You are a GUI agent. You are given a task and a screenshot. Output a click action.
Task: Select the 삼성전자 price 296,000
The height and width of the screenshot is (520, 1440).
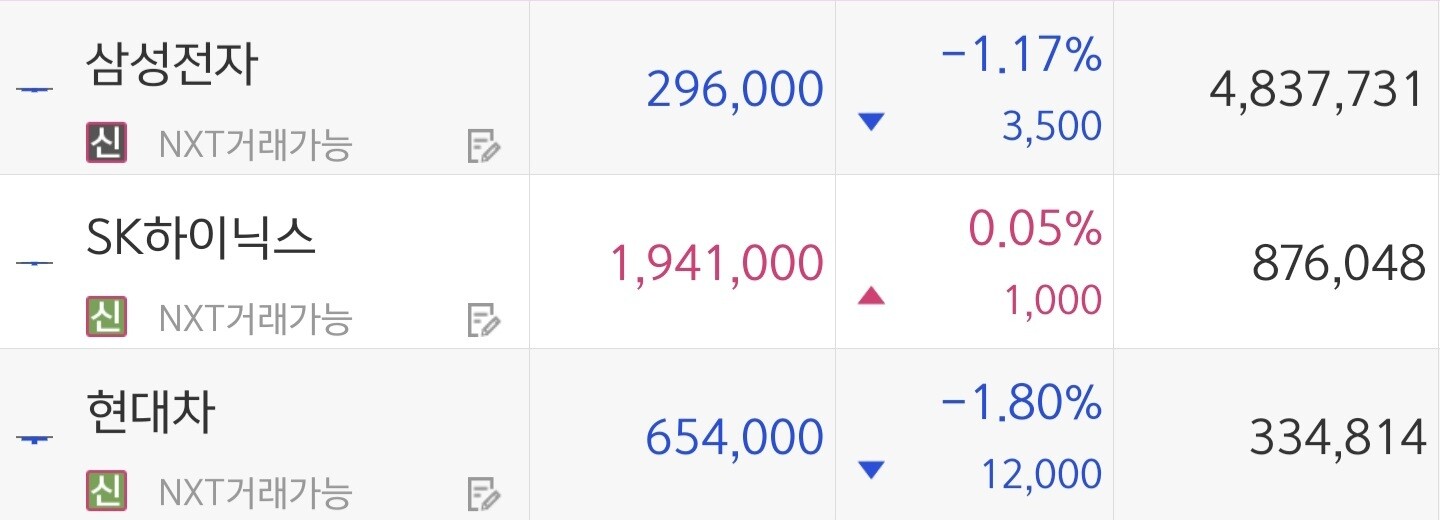[x=735, y=89]
